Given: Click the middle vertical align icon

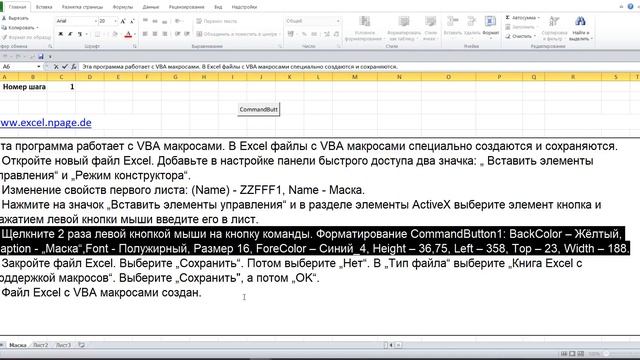Looking at the screenshot, I should [x=155, y=21].
